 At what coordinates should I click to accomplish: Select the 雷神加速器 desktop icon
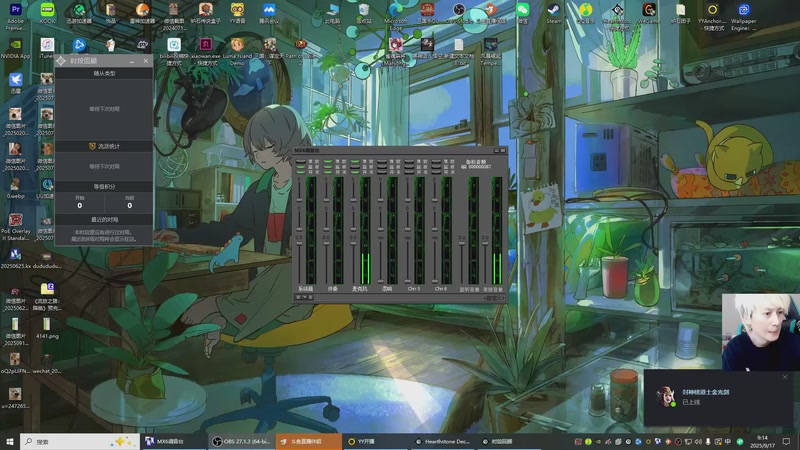coord(142,14)
